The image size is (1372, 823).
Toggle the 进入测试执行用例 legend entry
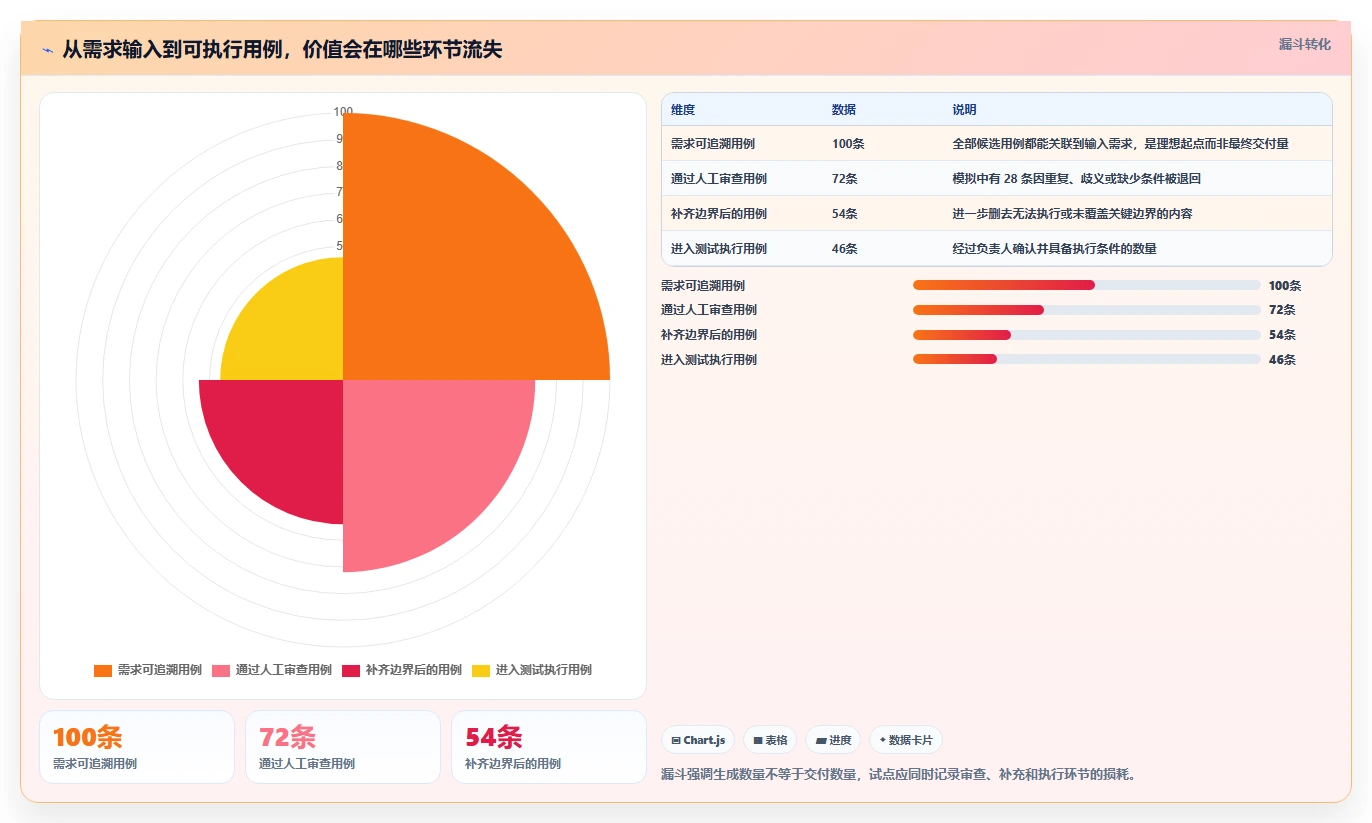(x=532, y=670)
